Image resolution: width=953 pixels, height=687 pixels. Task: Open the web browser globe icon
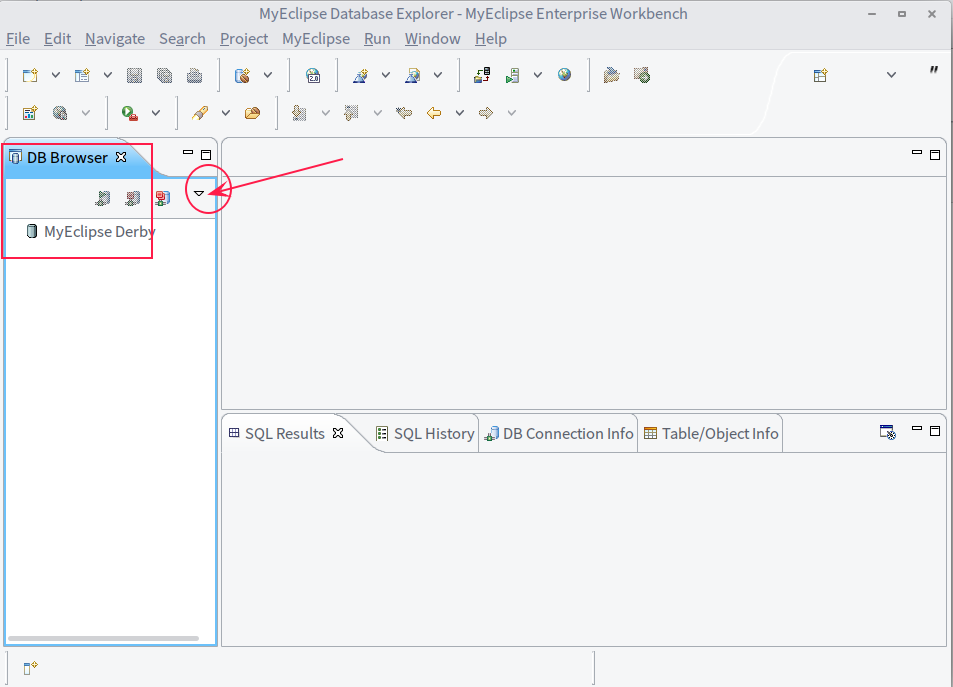564,75
